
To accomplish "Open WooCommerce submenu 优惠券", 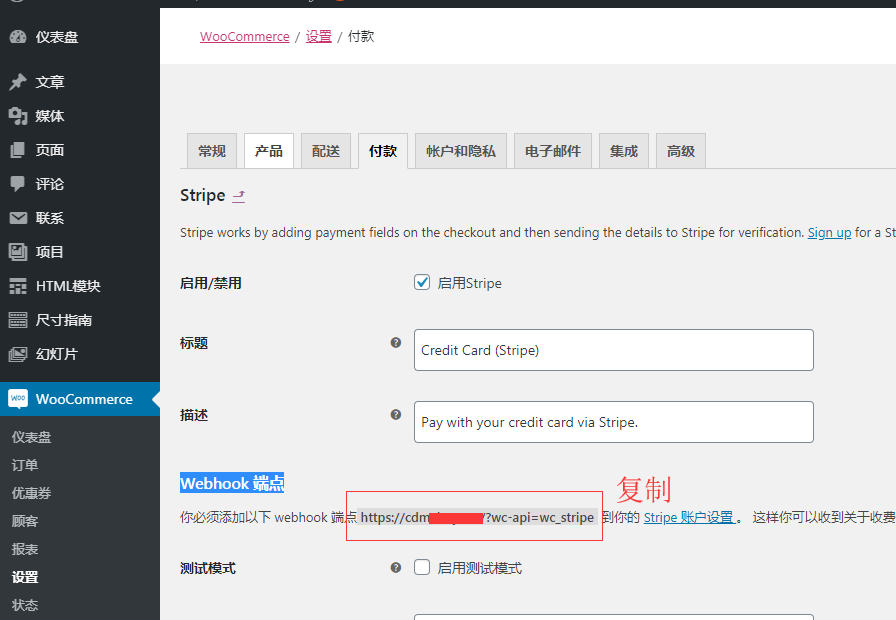I will click(x=31, y=493).
